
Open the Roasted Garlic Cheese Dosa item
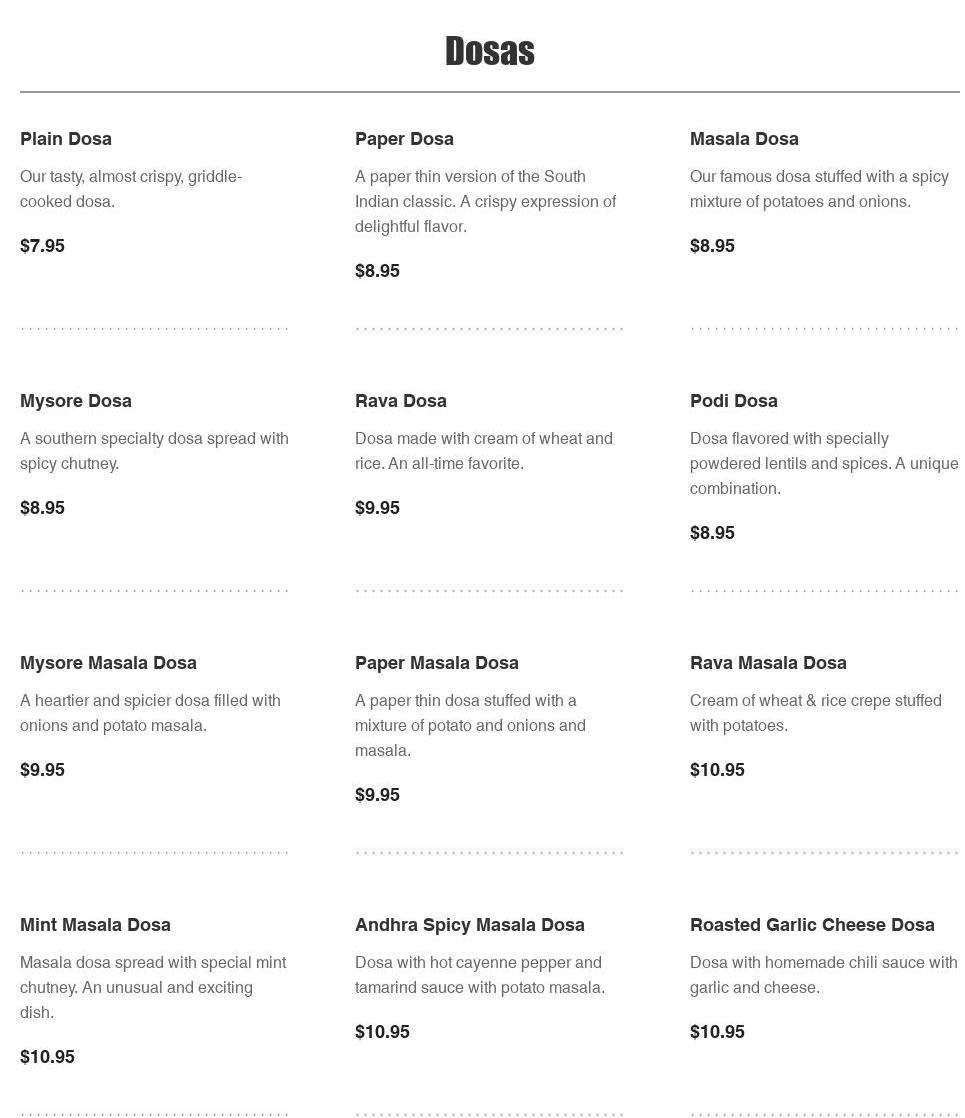[812, 925]
